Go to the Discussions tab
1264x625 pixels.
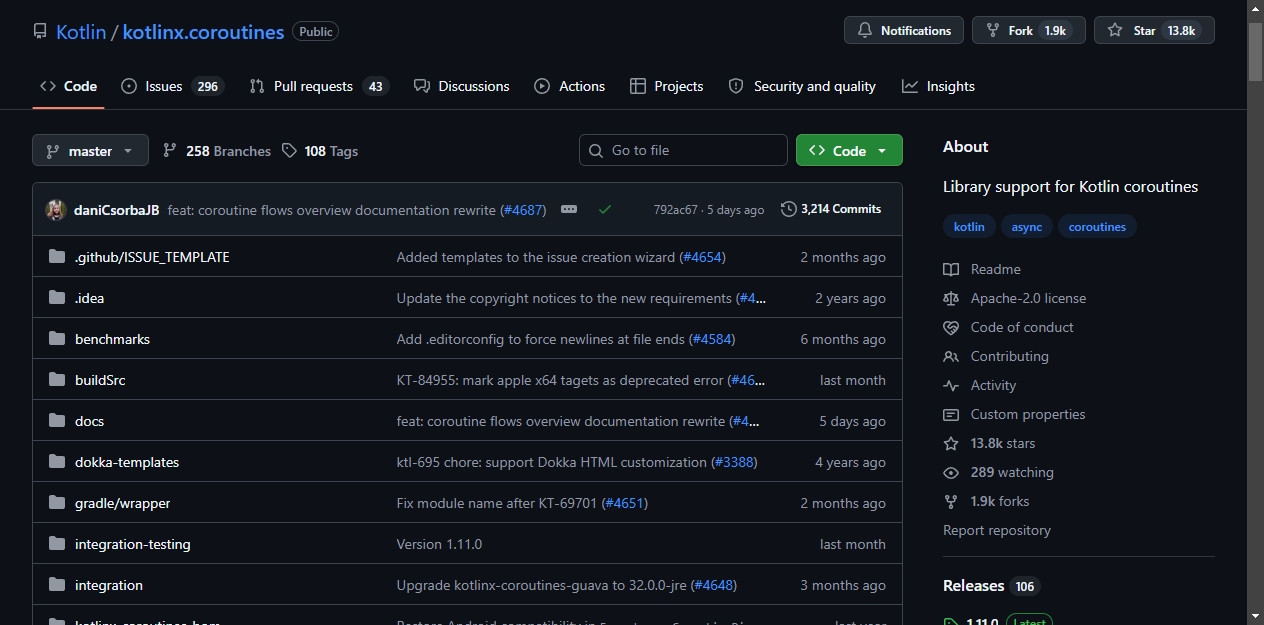point(461,86)
